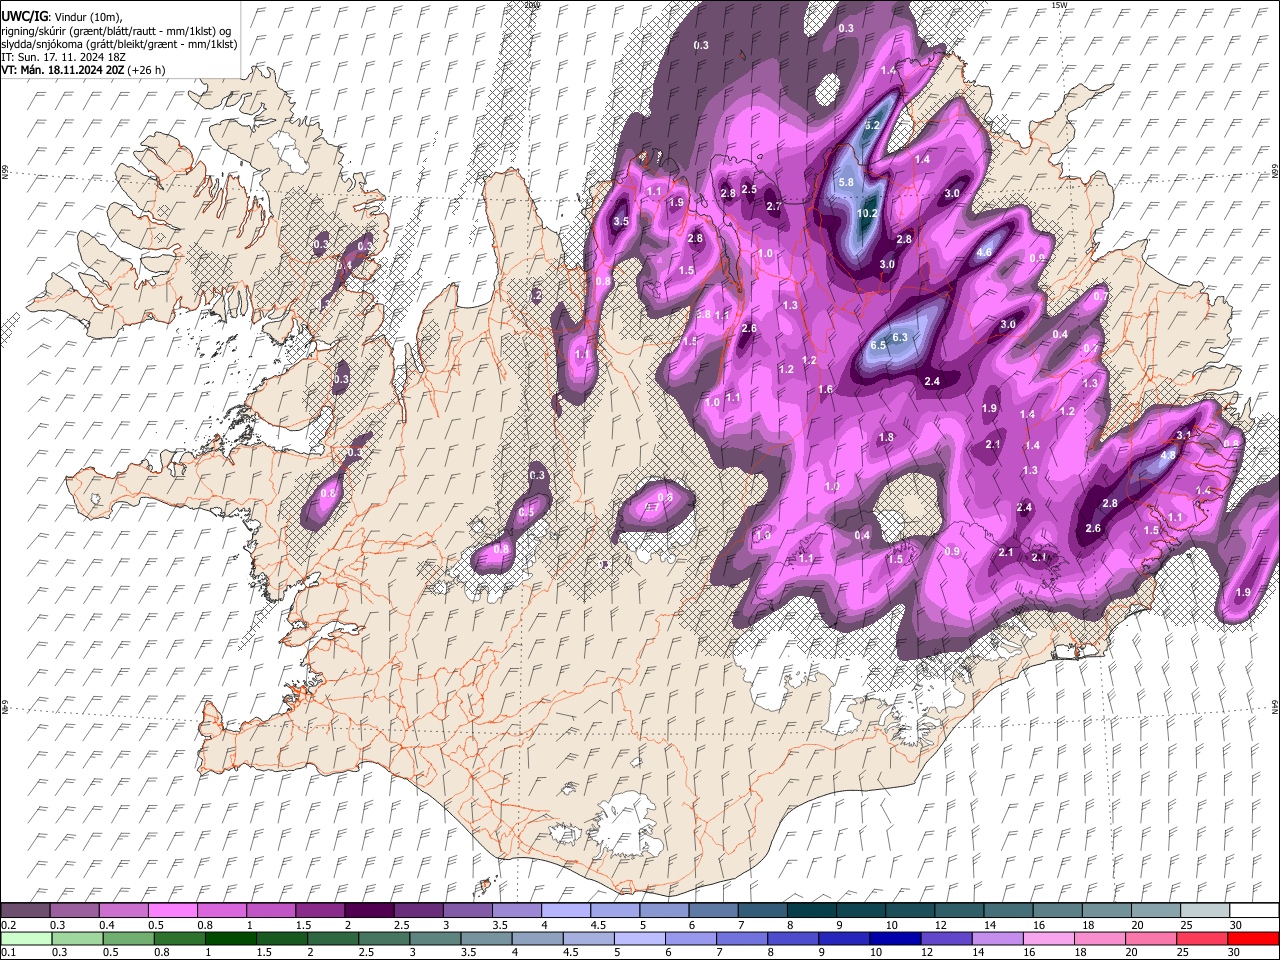Click the 'IT: Sun. 17. 11. 2024 18Z' line
Viewport: 1280px width, 960px height.
click(x=63, y=57)
